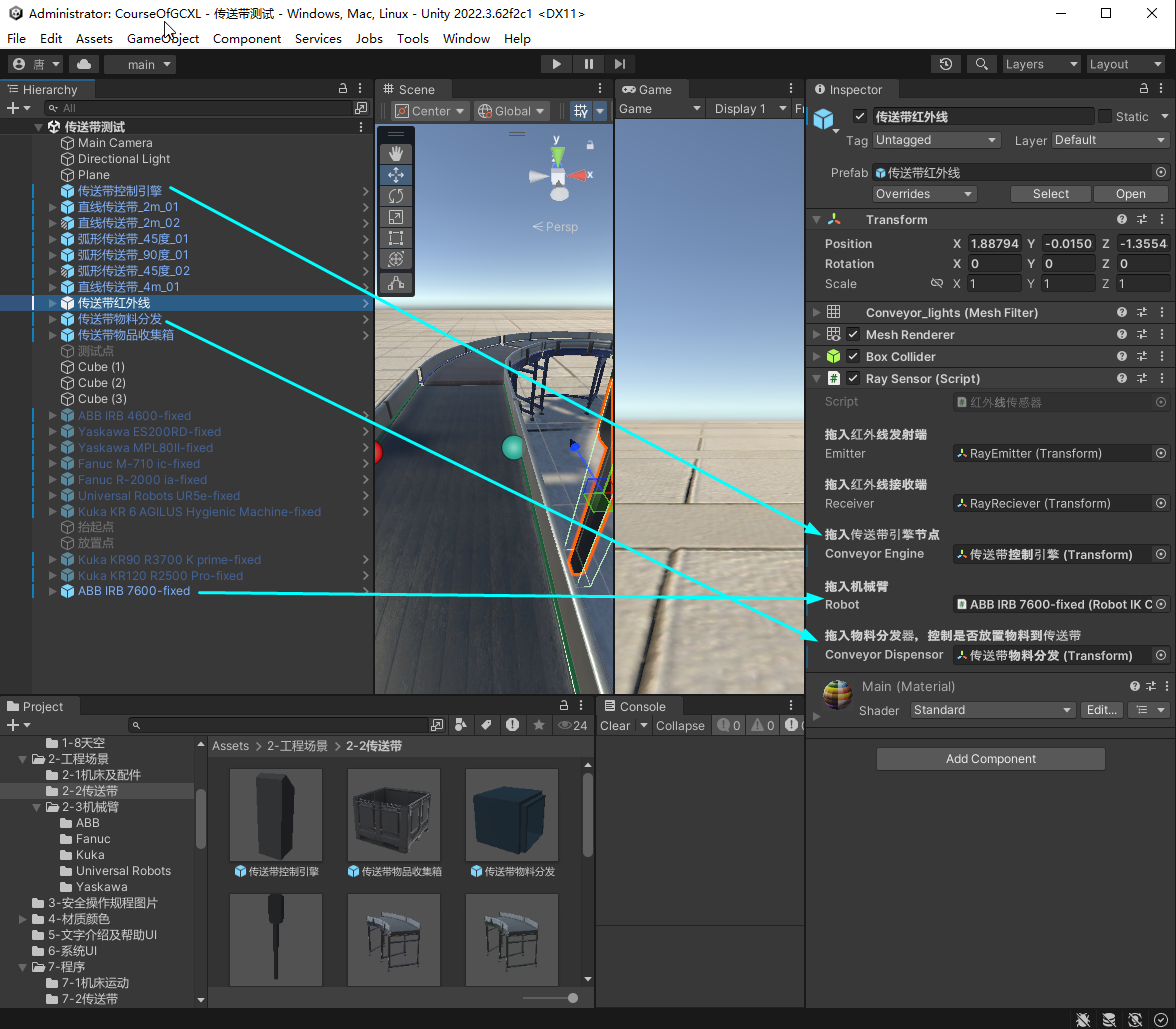Expand ABB IRB 7600-fixed in Hierarchy
This screenshot has width=1176, height=1029.
pyautogui.click(x=52, y=591)
